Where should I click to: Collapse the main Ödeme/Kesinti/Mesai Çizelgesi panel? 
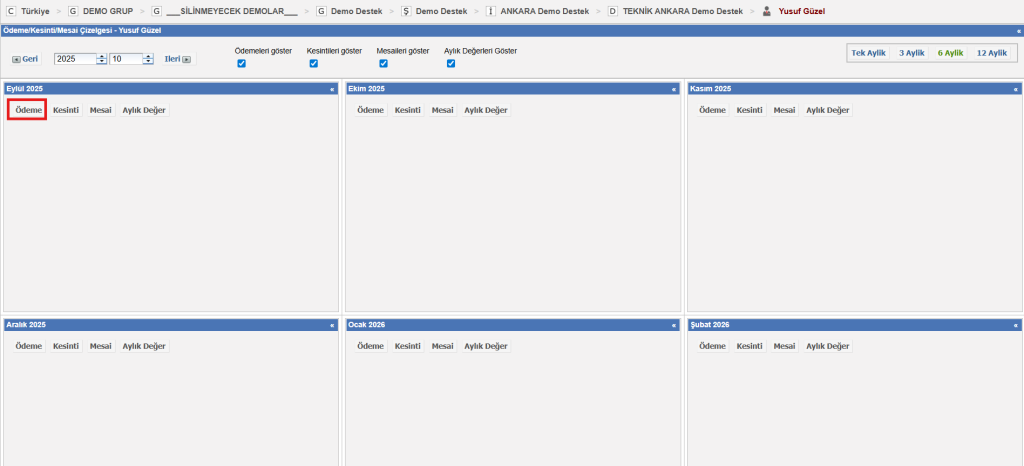[1018, 31]
